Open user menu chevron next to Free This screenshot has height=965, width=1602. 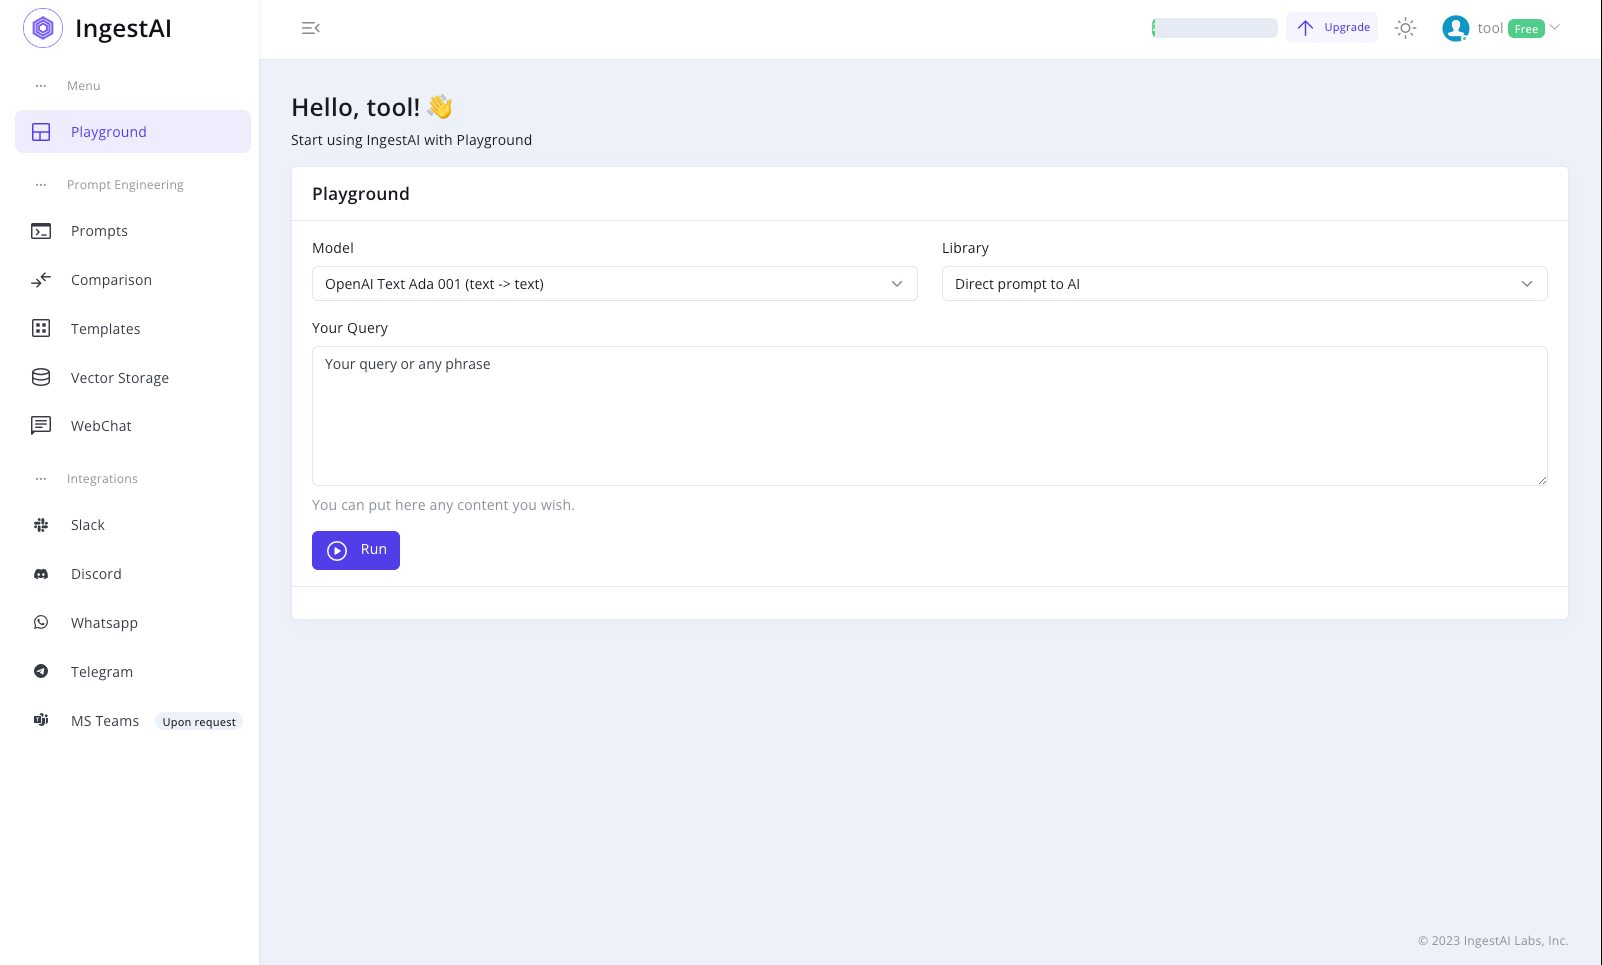point(1555,27)
